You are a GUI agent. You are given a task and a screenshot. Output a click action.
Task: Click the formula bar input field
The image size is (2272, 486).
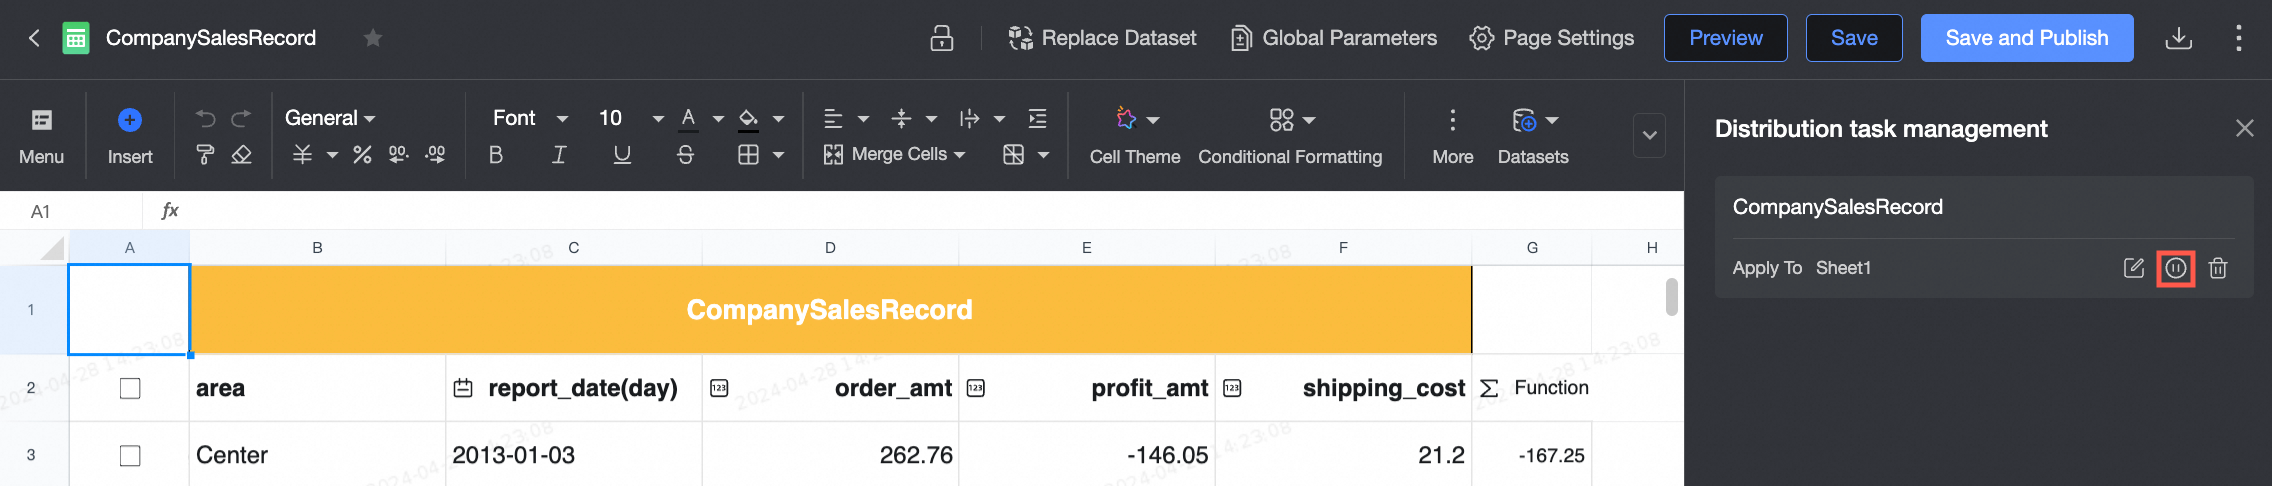point(900,211)
